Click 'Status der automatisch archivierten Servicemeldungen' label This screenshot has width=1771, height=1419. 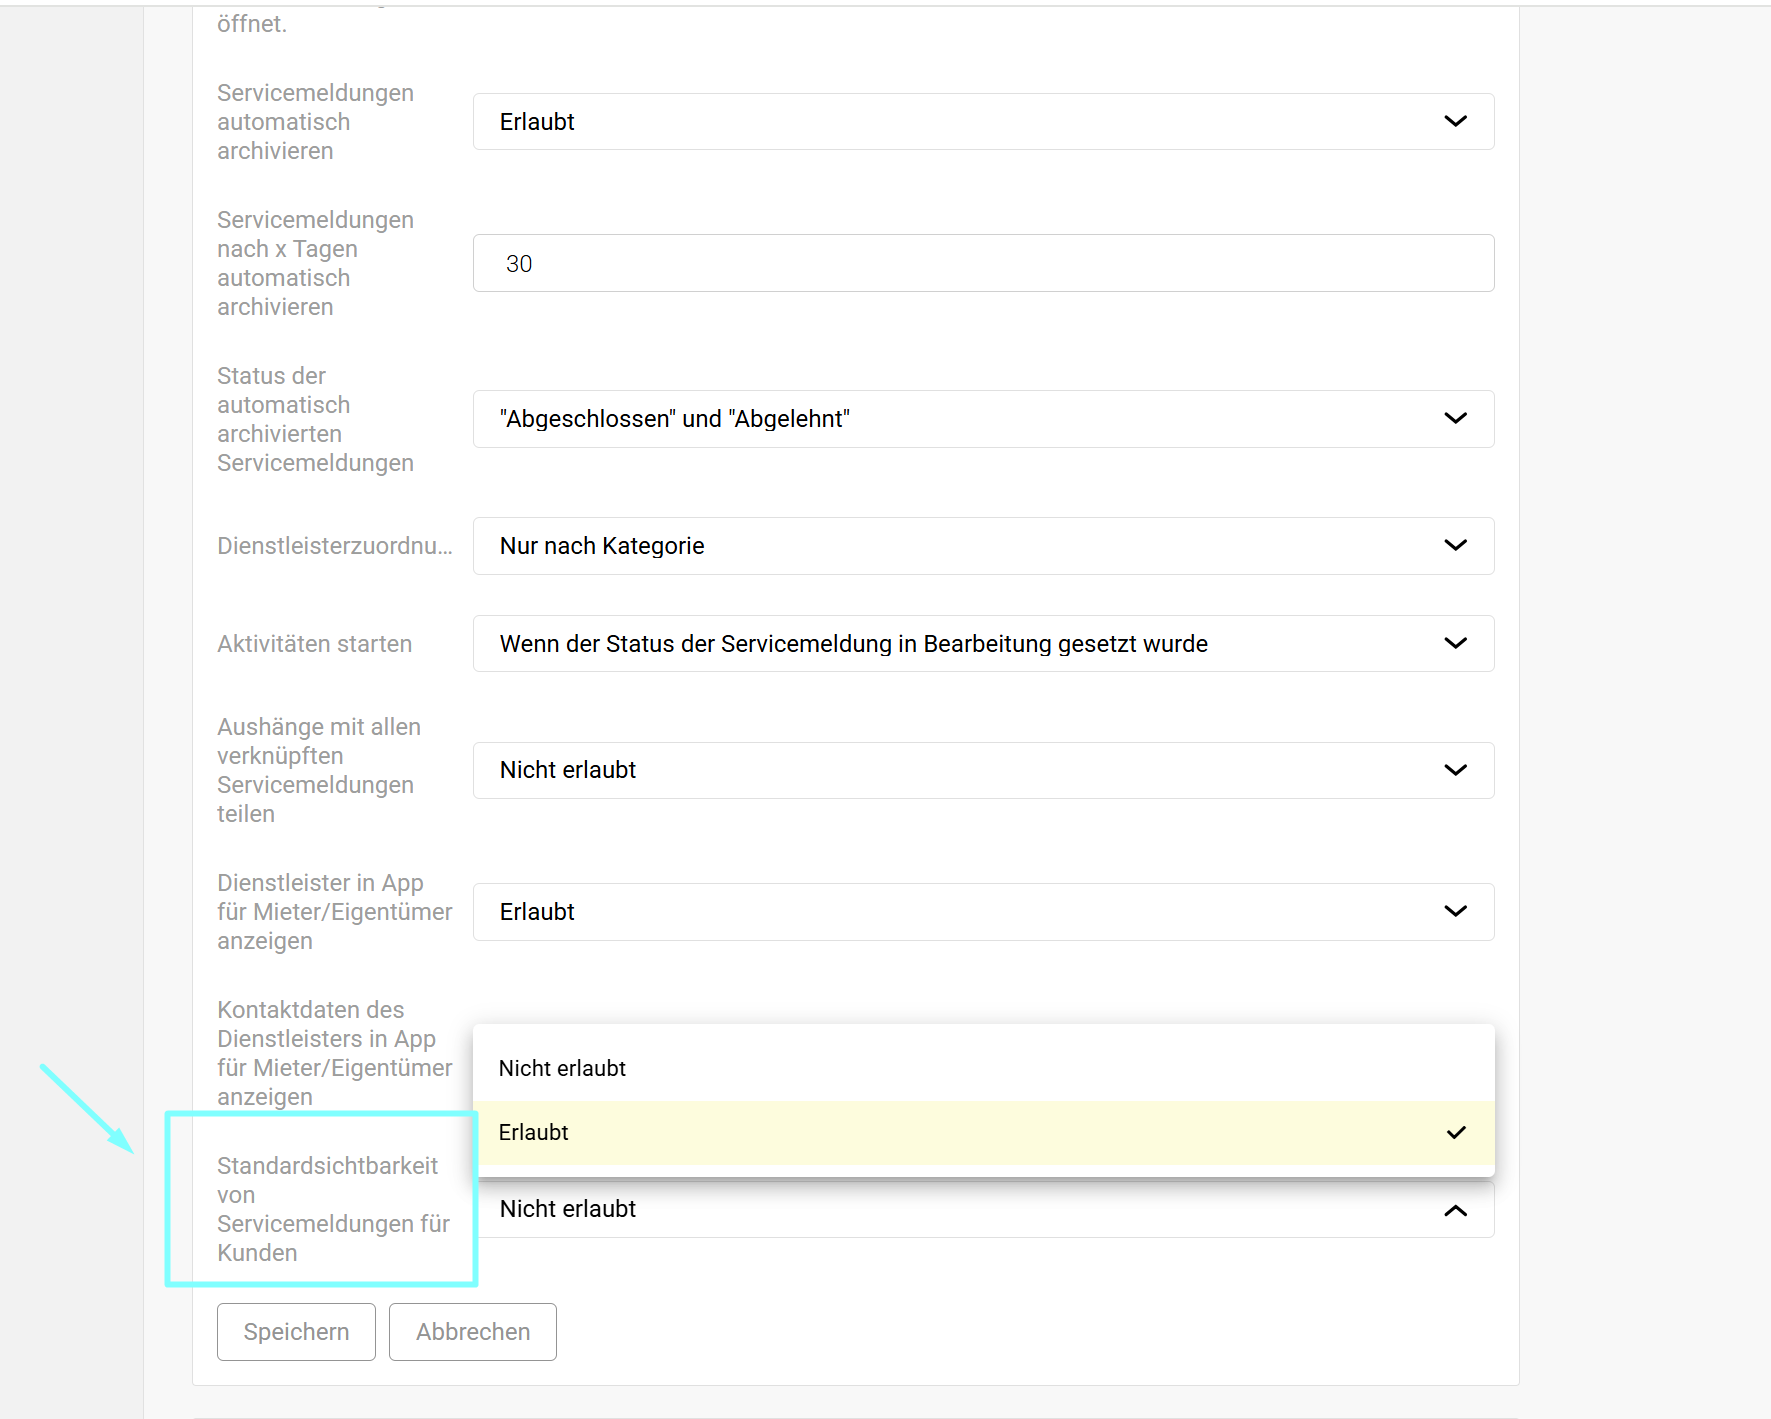(314, 419)
